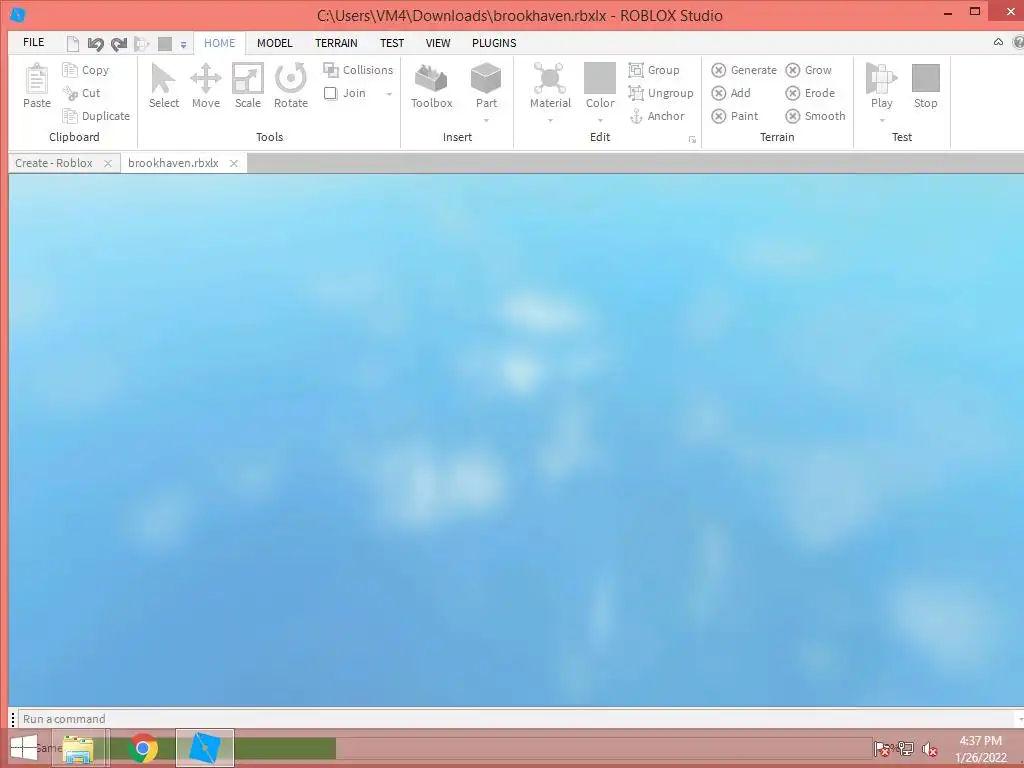Collapse the ribbon with the chevron

(x=998, y=42)
